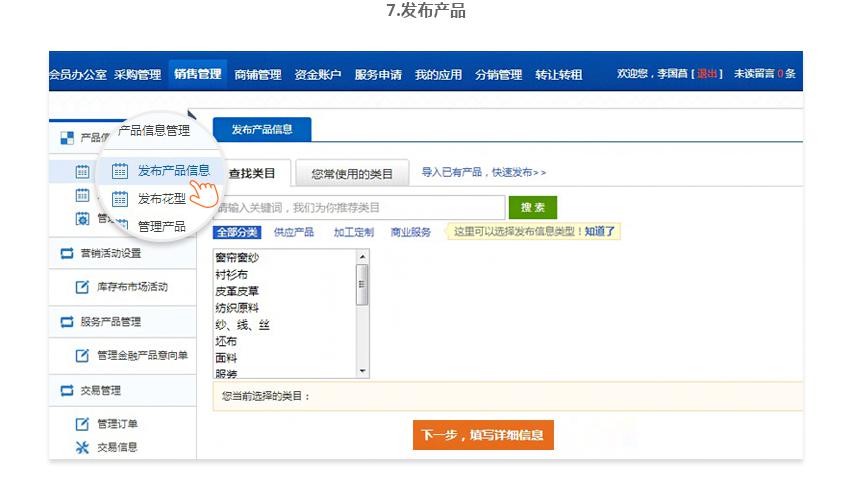
Task: Focus the category keyword search field
Action: [x=361, y=208]
